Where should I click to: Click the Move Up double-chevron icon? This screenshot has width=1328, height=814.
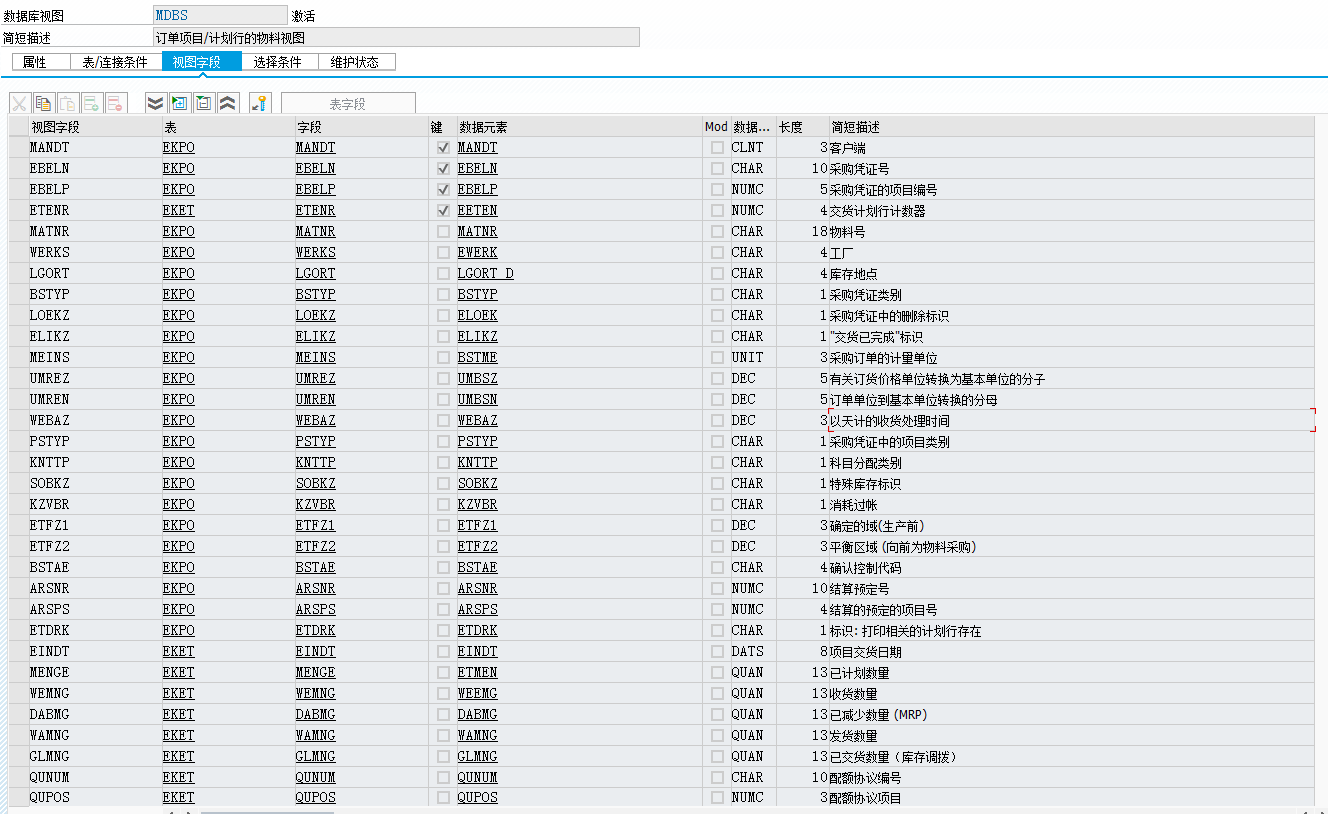tap(228, 102)
